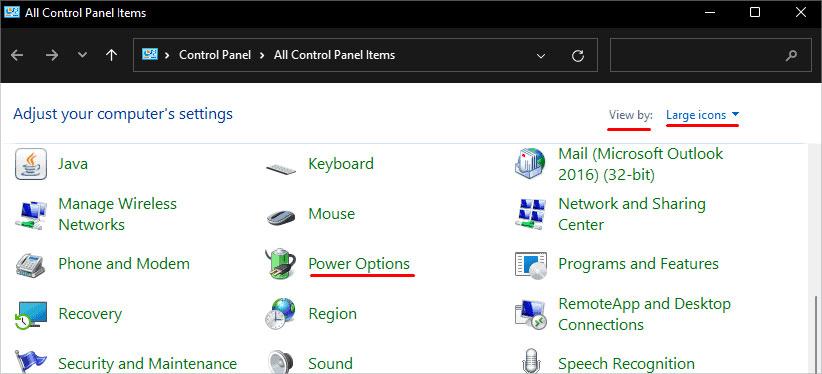This screenshot has height=374, width=822.
Task: Go forward with the right arrow
Action: pyautogui.click(x=51, y=55)
